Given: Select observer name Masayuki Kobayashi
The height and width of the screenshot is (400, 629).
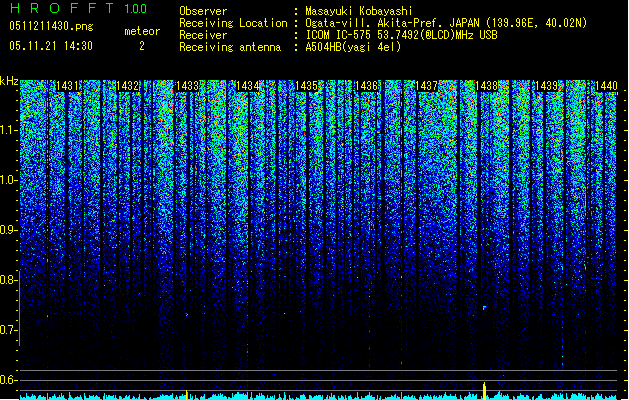Looking at the screenshot, I should click(x=359, y=11).
